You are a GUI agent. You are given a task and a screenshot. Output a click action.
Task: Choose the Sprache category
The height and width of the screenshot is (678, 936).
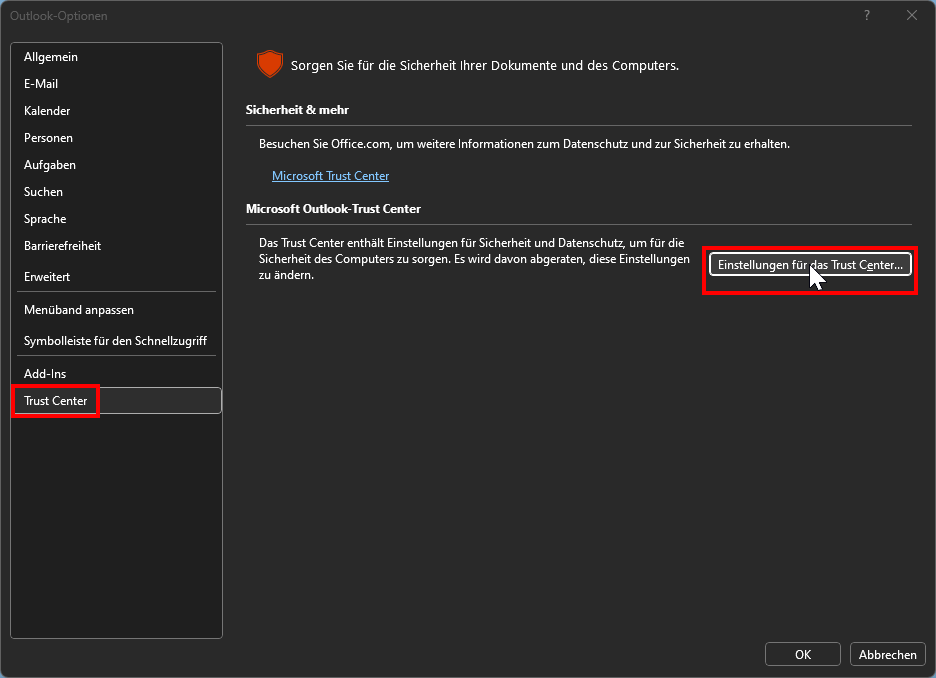coord(45,219)
